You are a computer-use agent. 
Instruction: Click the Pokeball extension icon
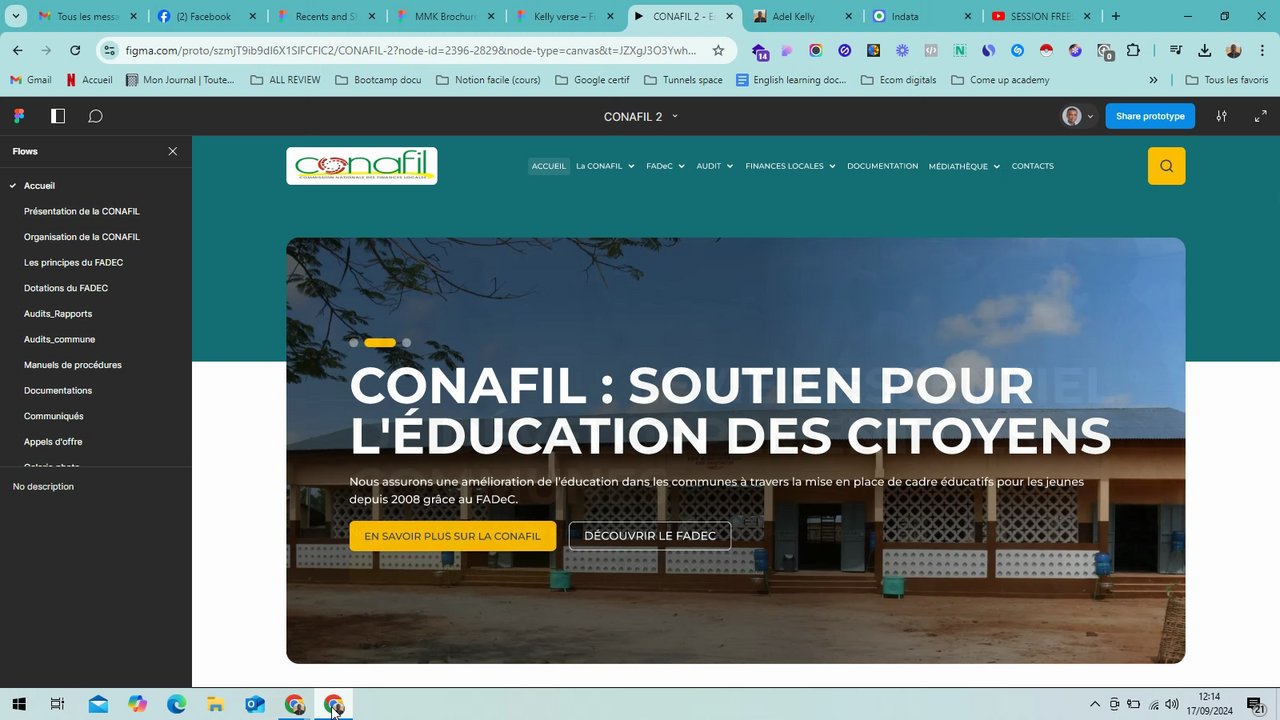pyautogui.click(x=1046, y=50)
